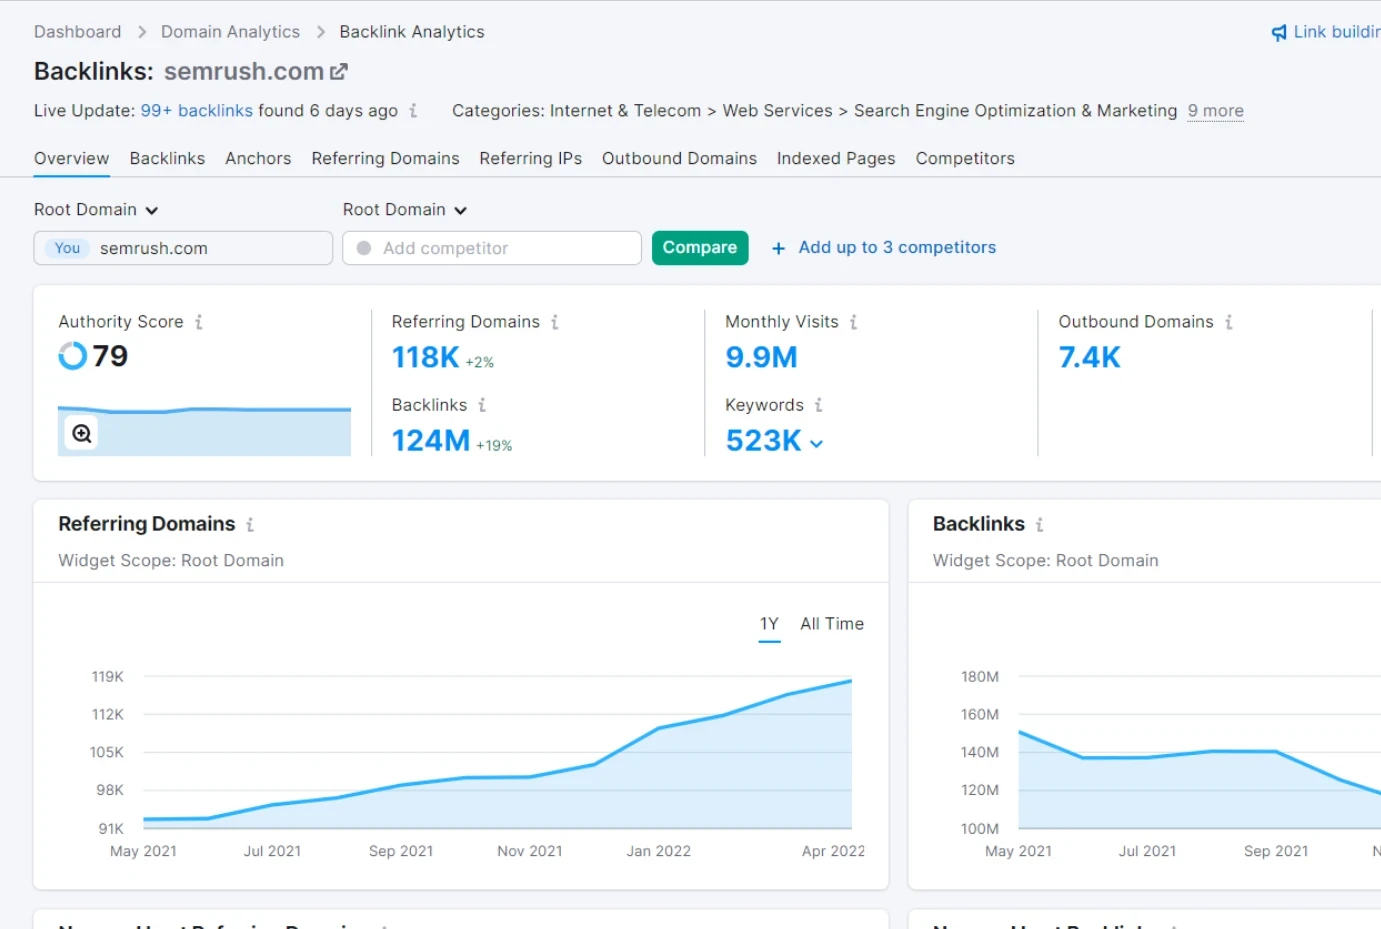
Task: Click the zoom magnifier icon on Authority Score chart
Action: click(x=80, y=432)
